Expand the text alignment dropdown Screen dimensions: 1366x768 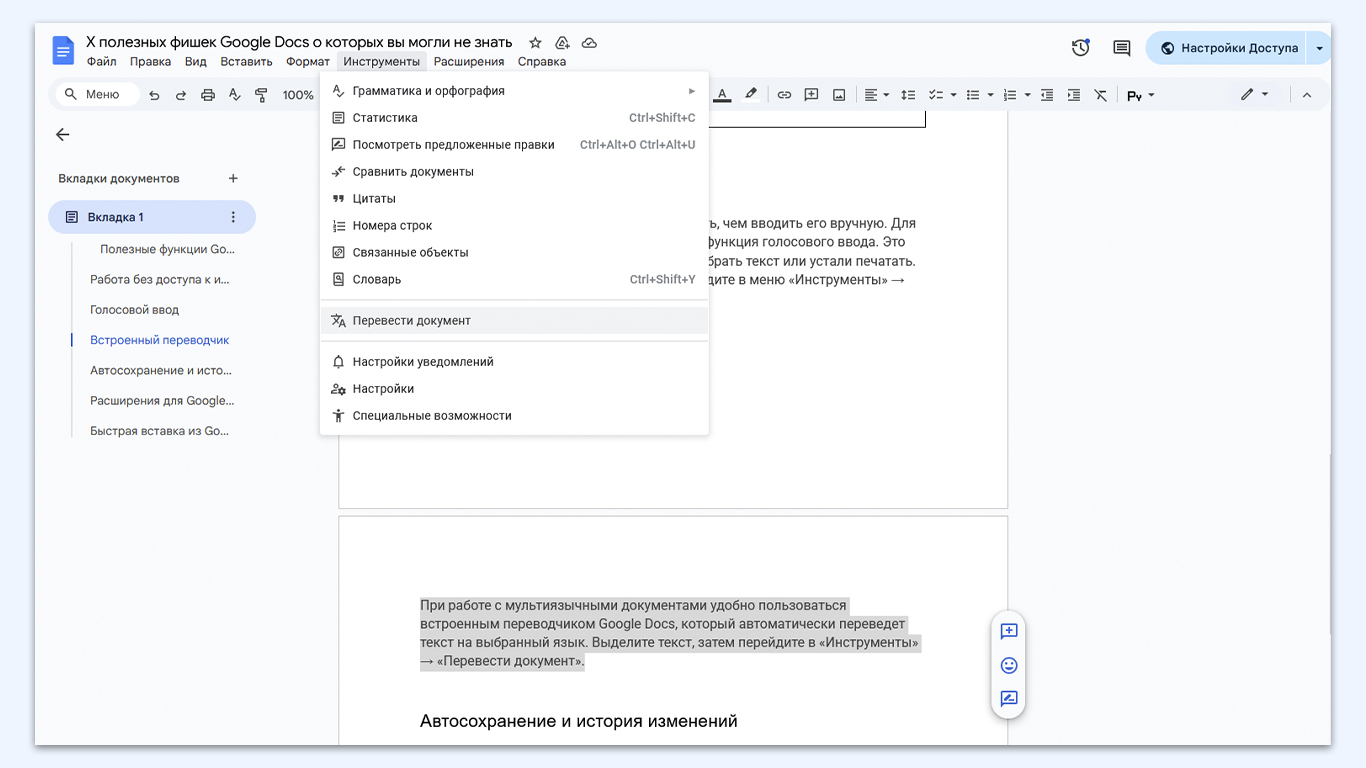point(887,95)
